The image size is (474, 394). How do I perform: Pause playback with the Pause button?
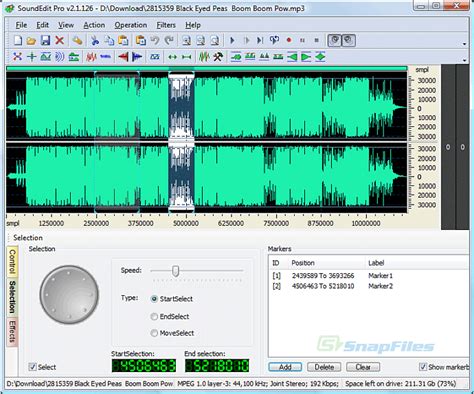tap(303, 41)
